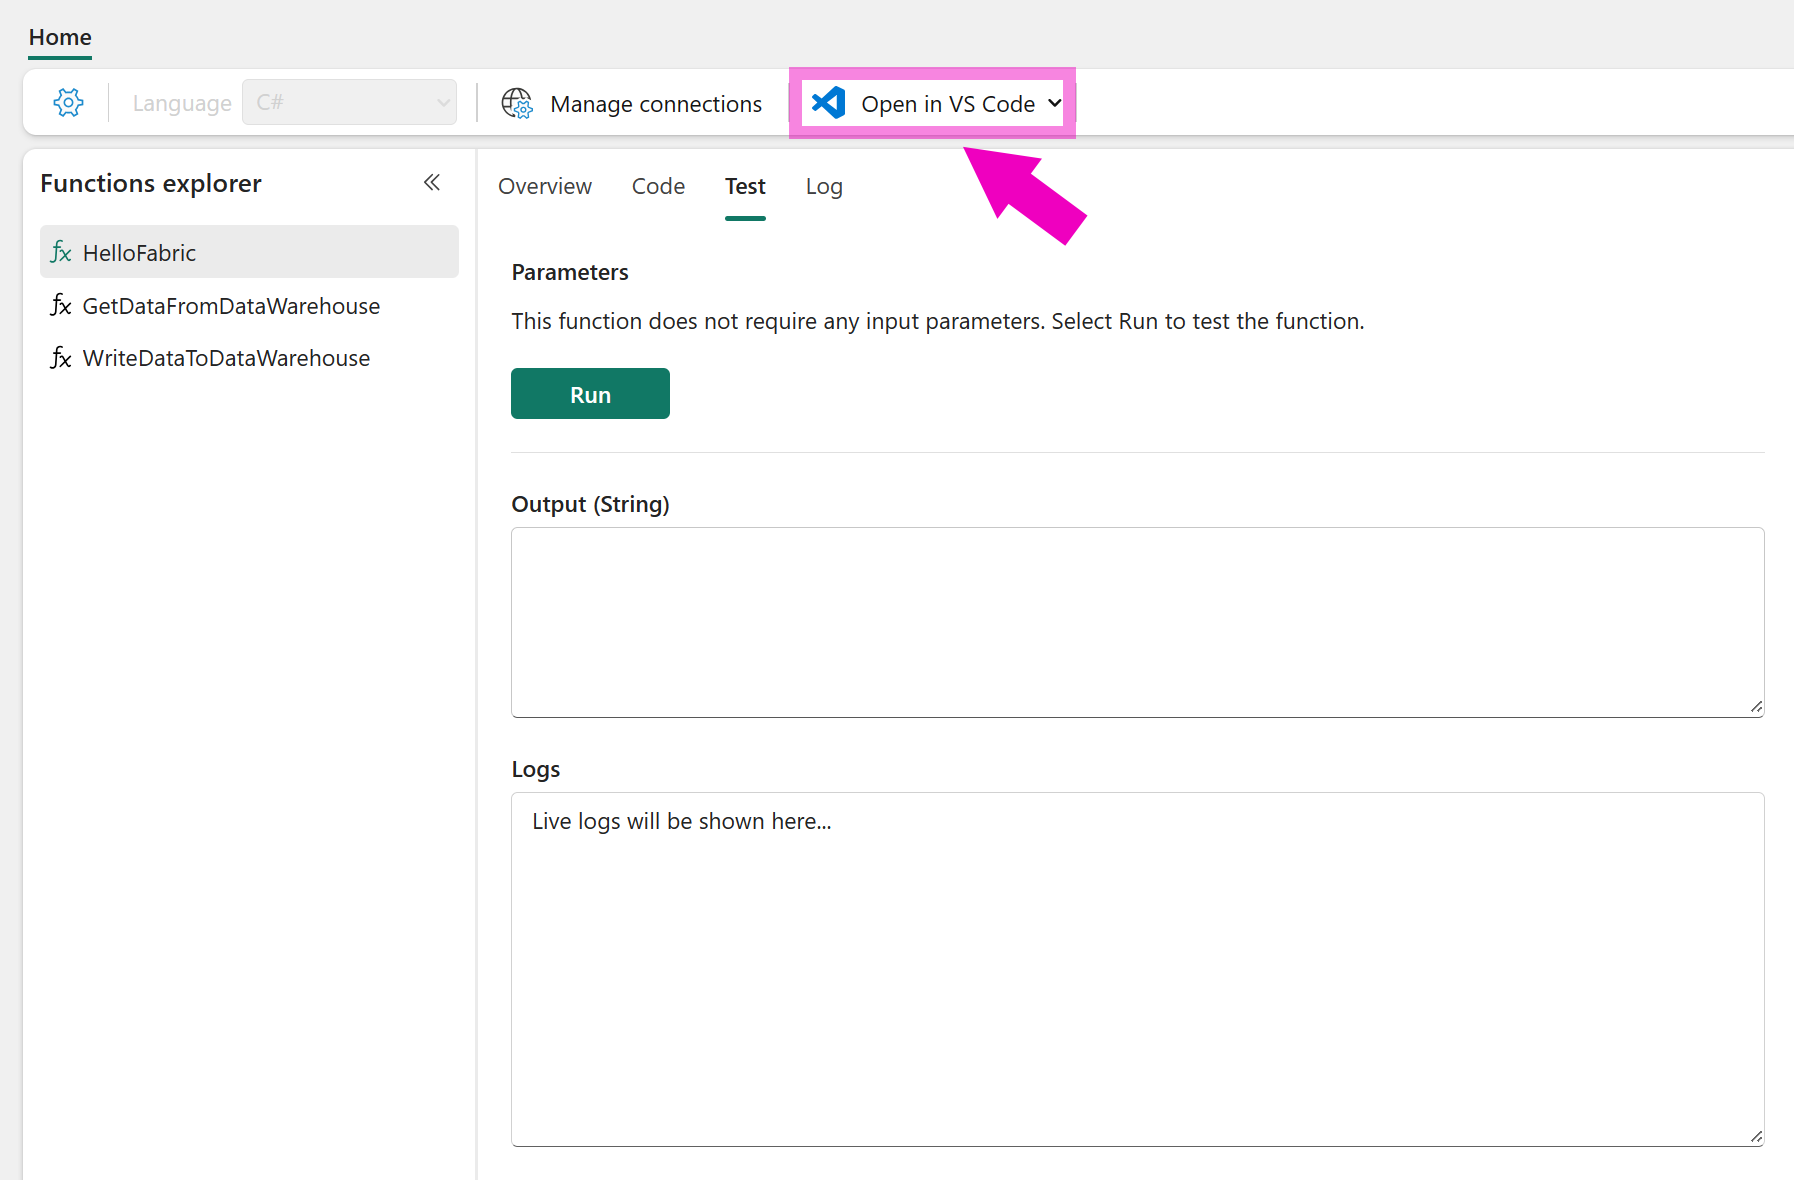The width and height of the screenshot is (1794, 1180).
Task: Click the fx icon beside GetDataFromDataWarehouse
Action: coord(61,305)
